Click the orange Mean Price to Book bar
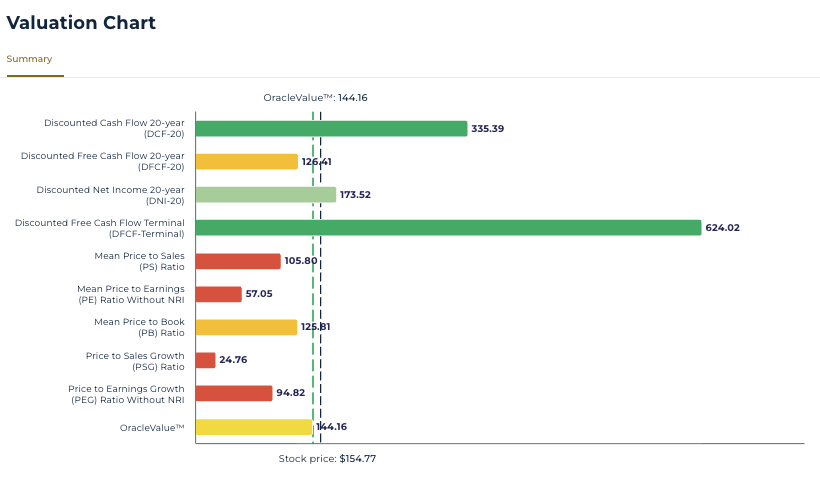 point(246,327)
